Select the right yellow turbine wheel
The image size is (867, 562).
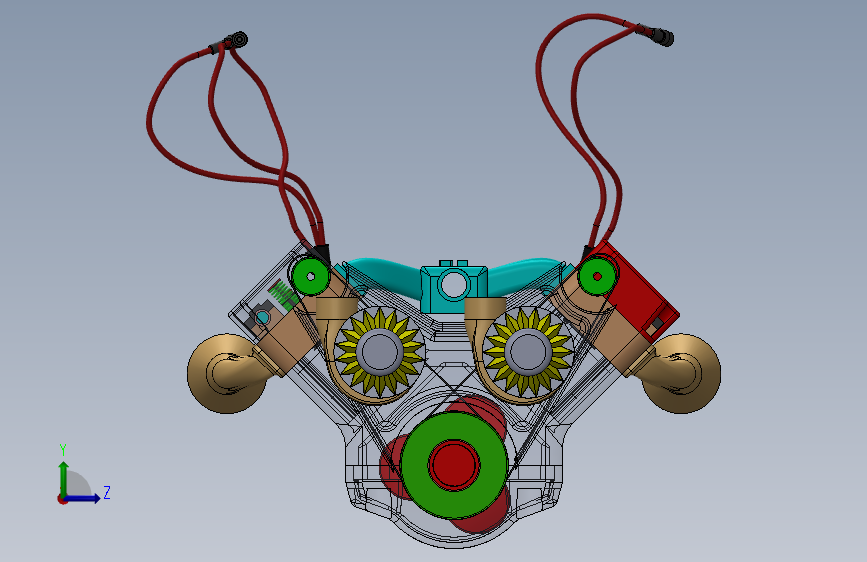pyautogui.click(x=527, y=351)
